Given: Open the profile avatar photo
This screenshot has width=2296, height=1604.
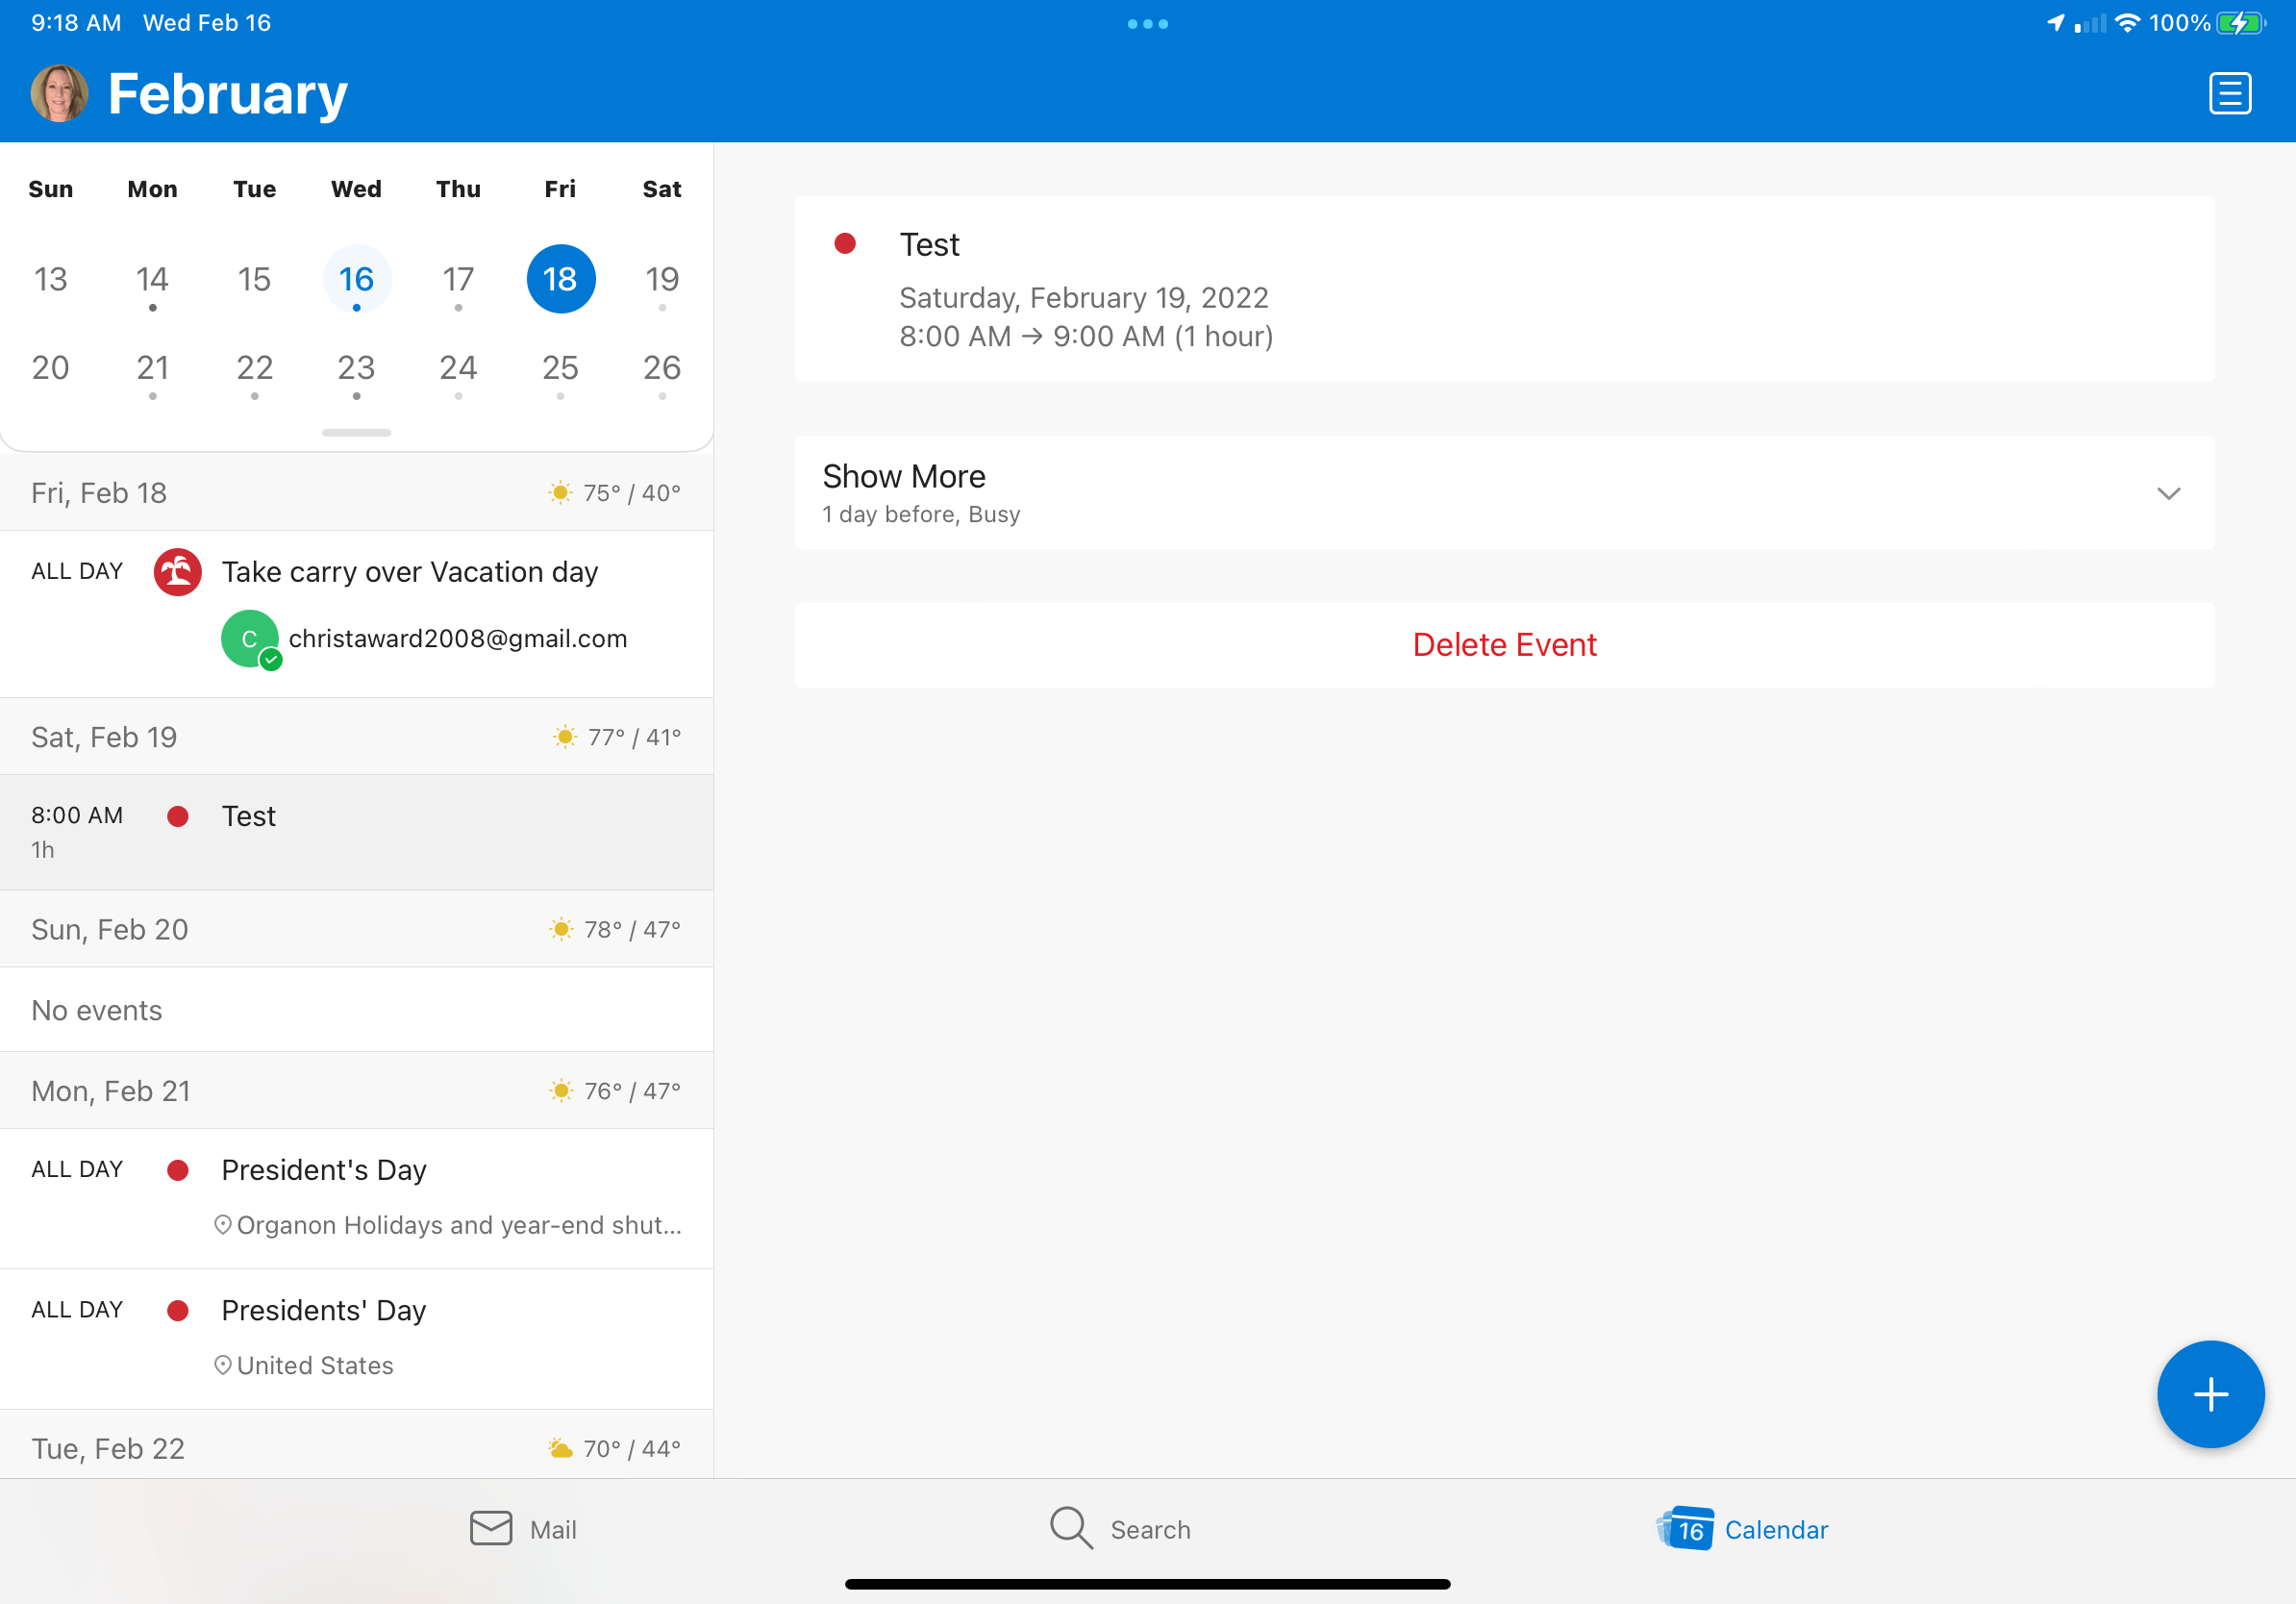Looking at the screenshot, I should point(59,93).
